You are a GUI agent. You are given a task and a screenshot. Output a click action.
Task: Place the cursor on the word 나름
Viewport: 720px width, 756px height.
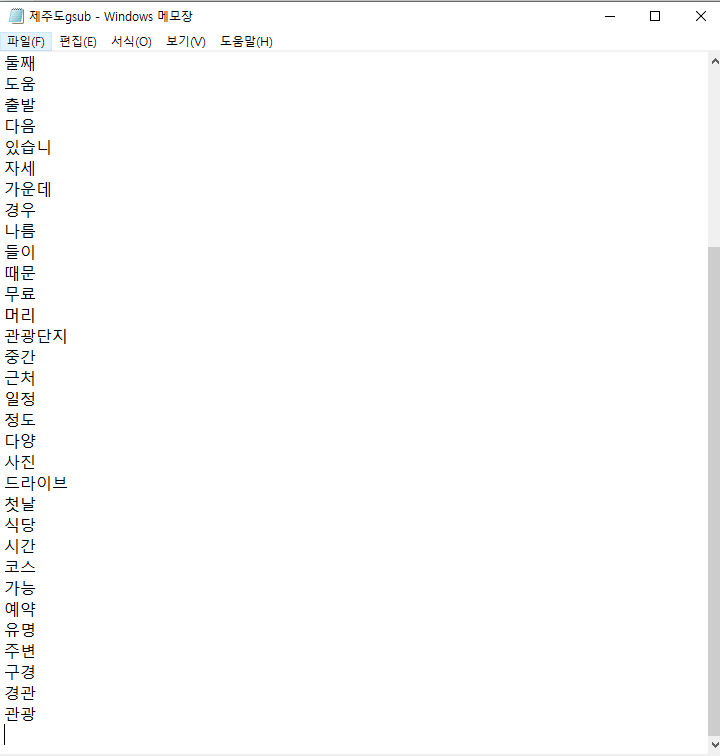coord(20,231)
